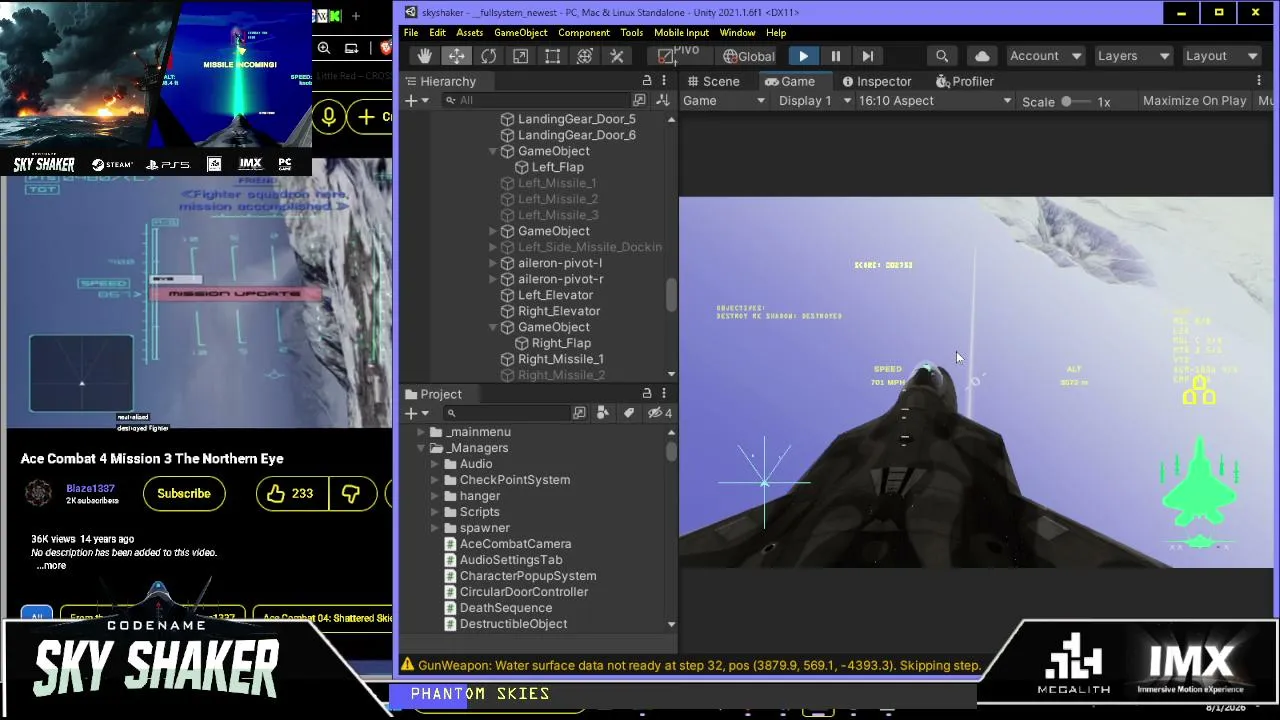The image size is (1280, 720).
Task: Toggle Pivot/Center handle position
Action: [680, 56]
